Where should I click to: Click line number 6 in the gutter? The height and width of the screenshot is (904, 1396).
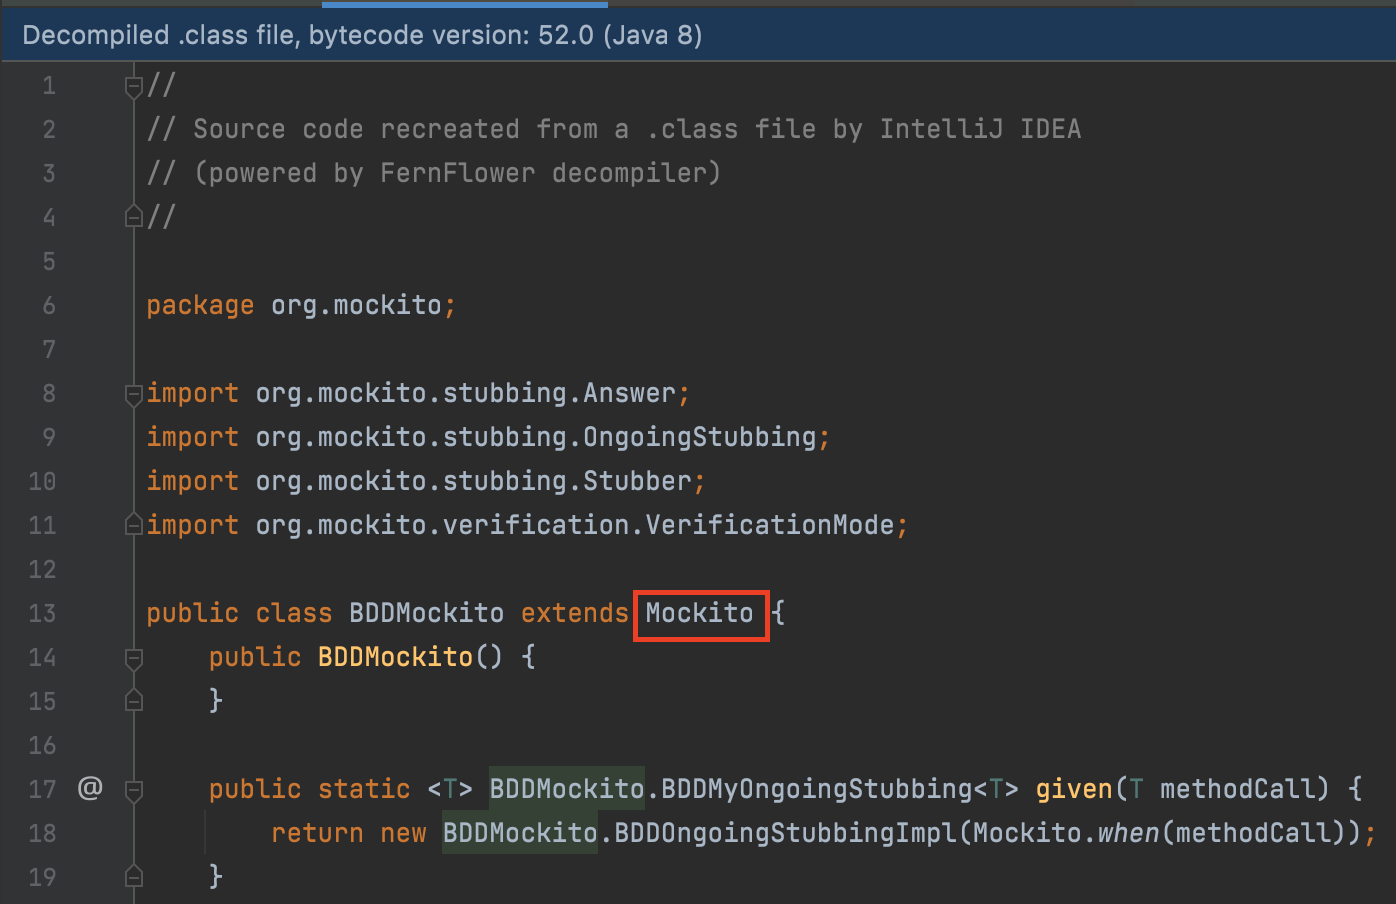49,305
